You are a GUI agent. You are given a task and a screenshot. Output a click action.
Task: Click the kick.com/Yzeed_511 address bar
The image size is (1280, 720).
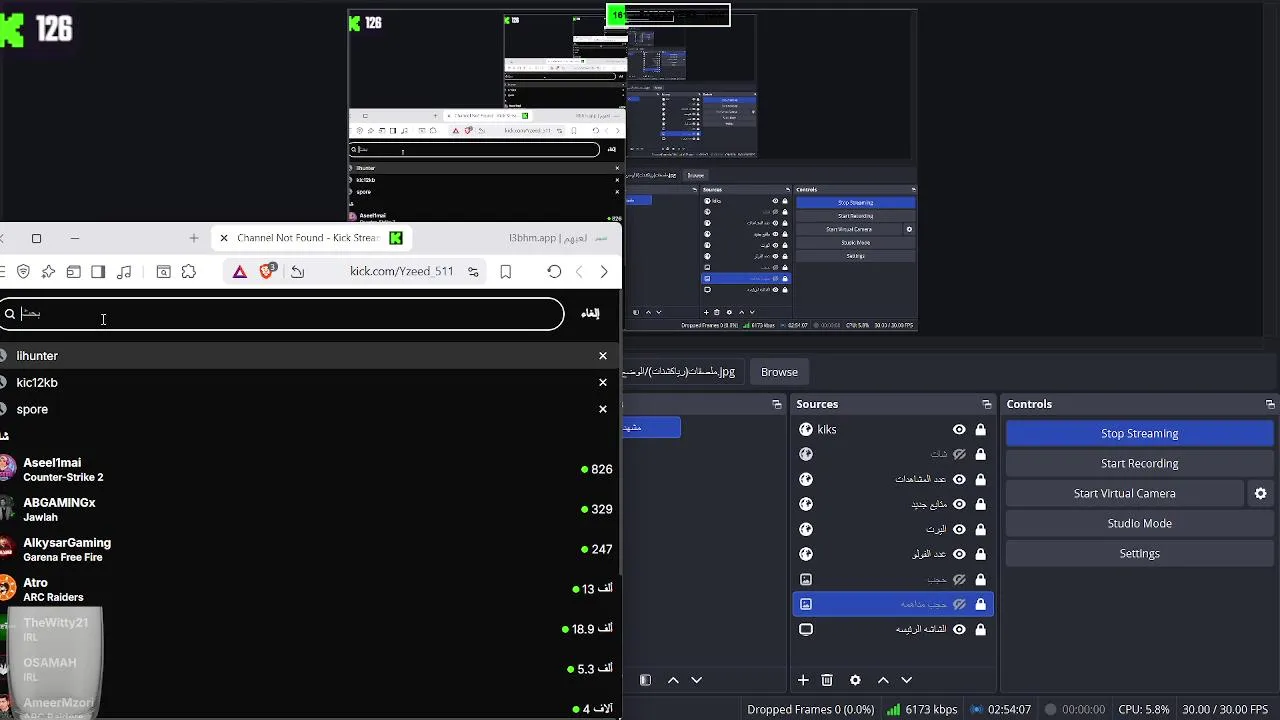pyautogui.click(x=402, y=272)
